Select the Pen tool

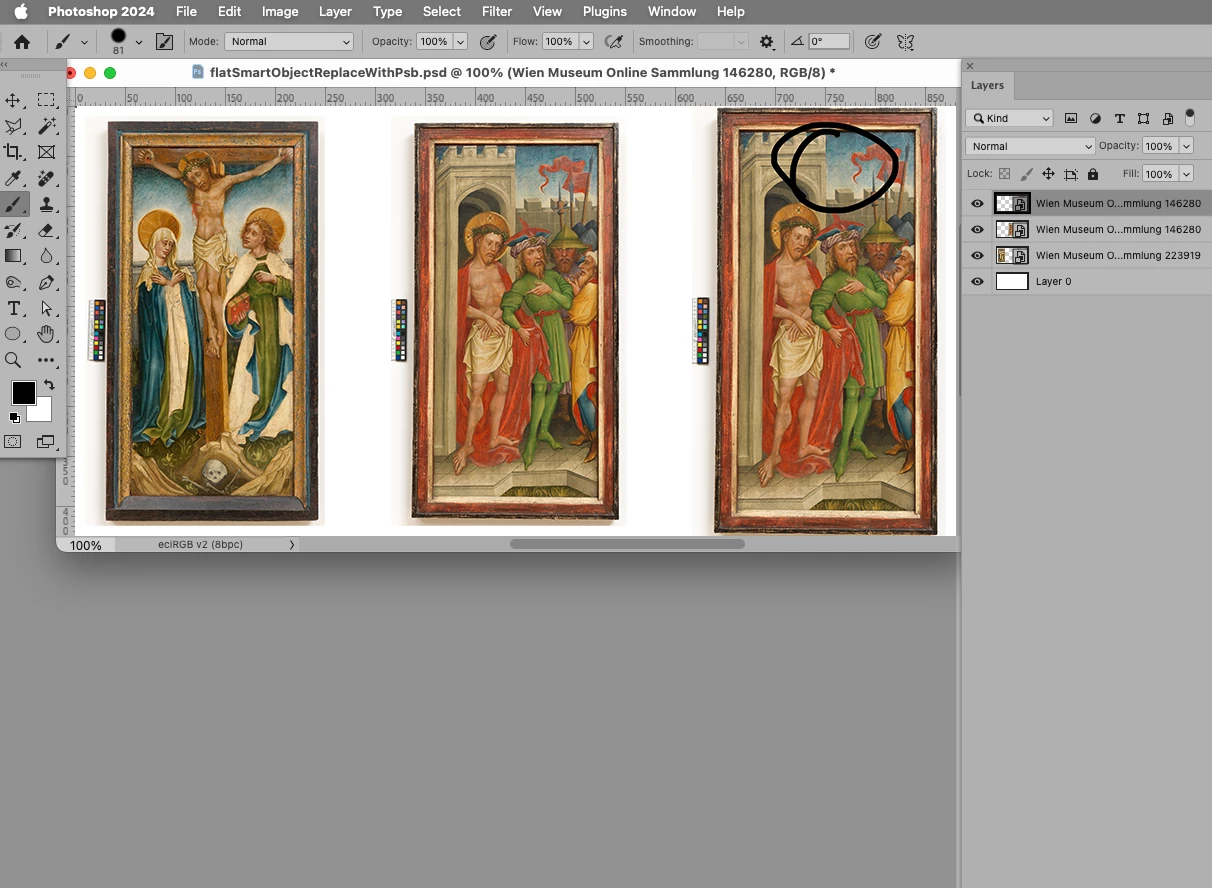point(46,282)
